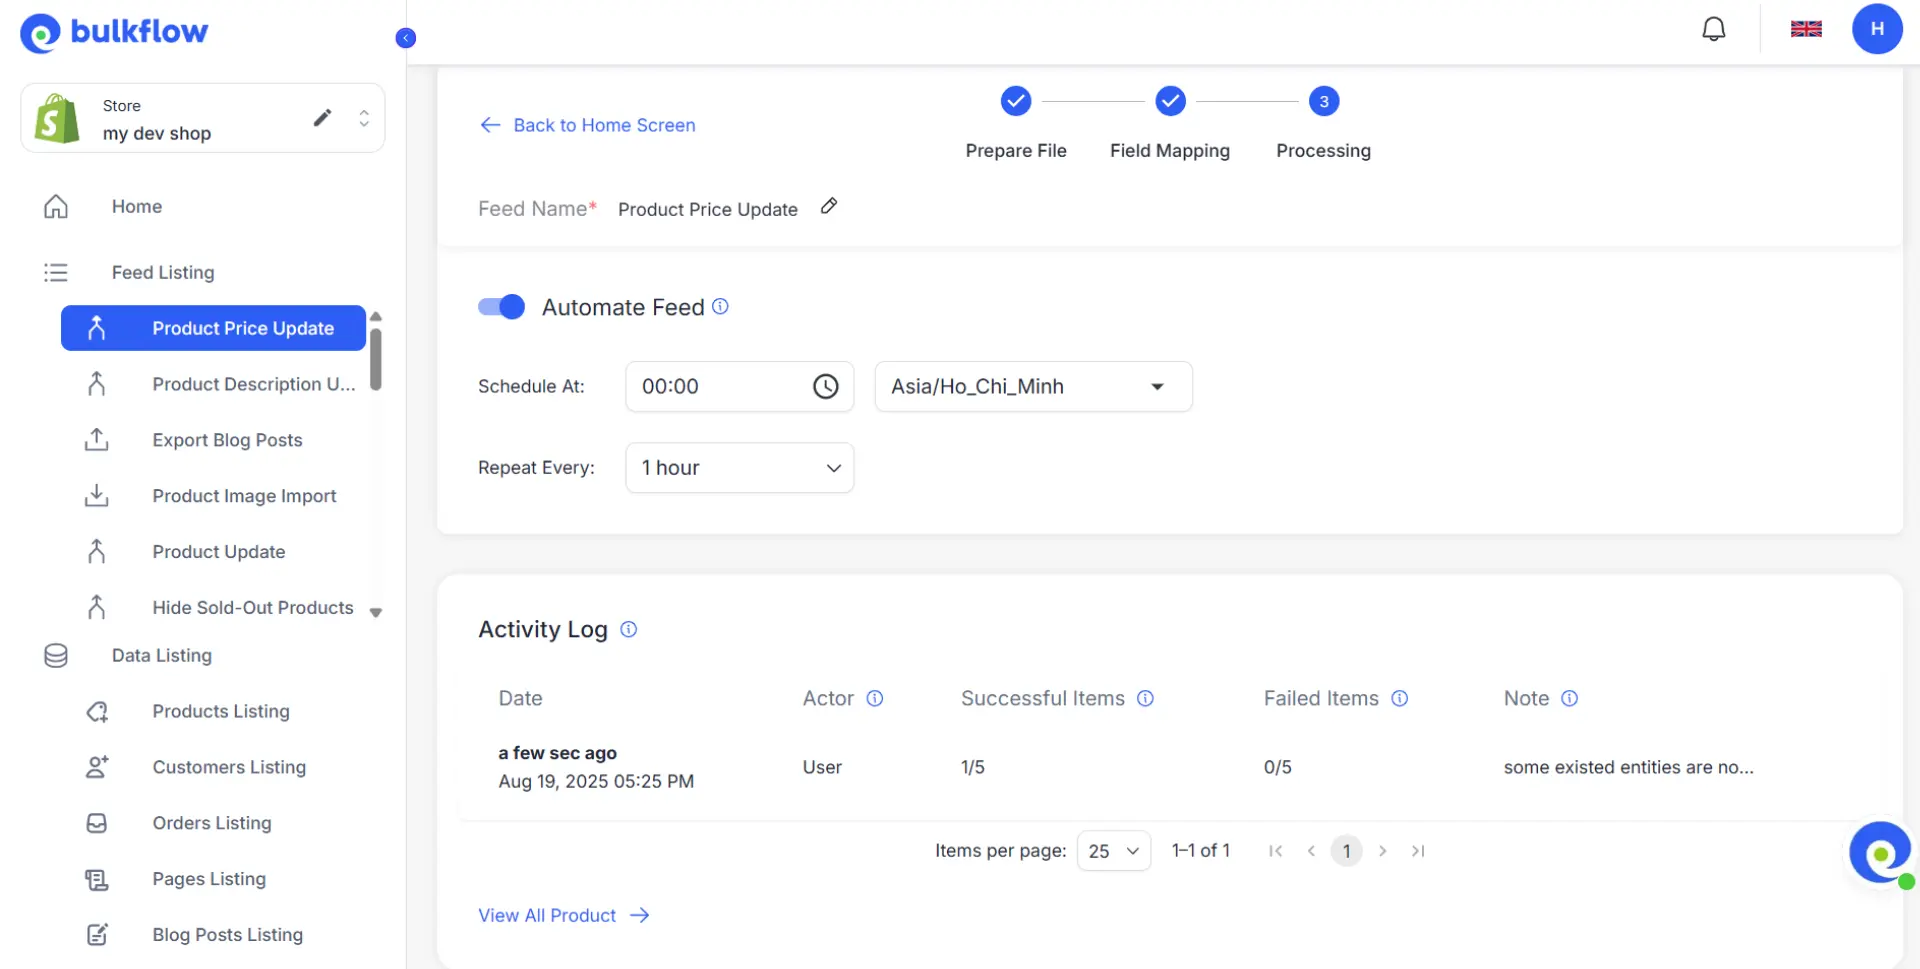Edit the feed name via pencil icon
This screenshot has height=969, width=1920.
pos(828,206)
